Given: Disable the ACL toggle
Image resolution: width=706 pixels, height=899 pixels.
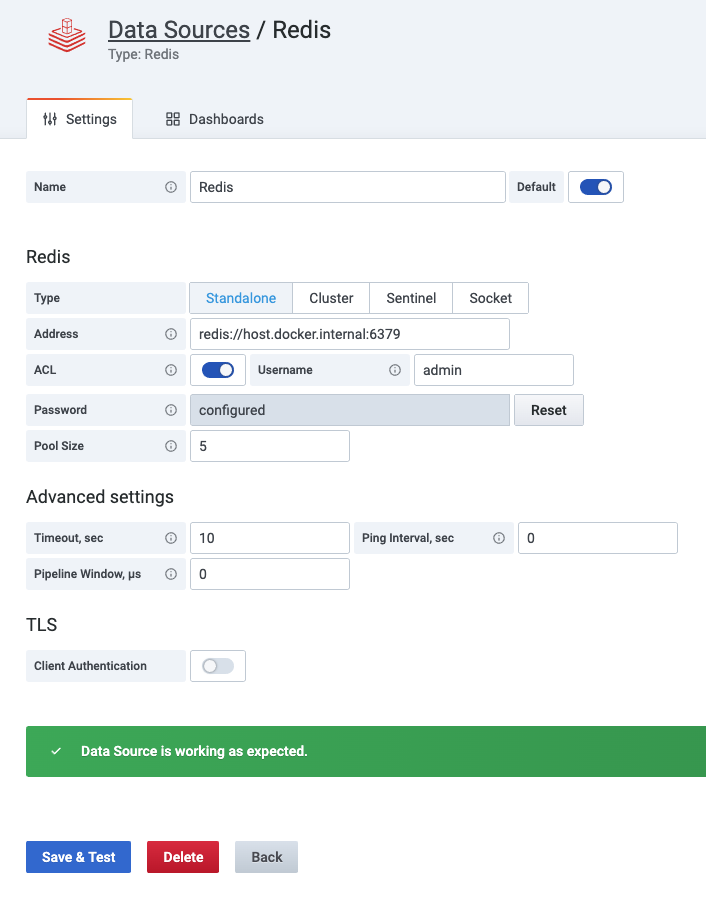Looking at the screenshot, I should (x=218, y=370).
